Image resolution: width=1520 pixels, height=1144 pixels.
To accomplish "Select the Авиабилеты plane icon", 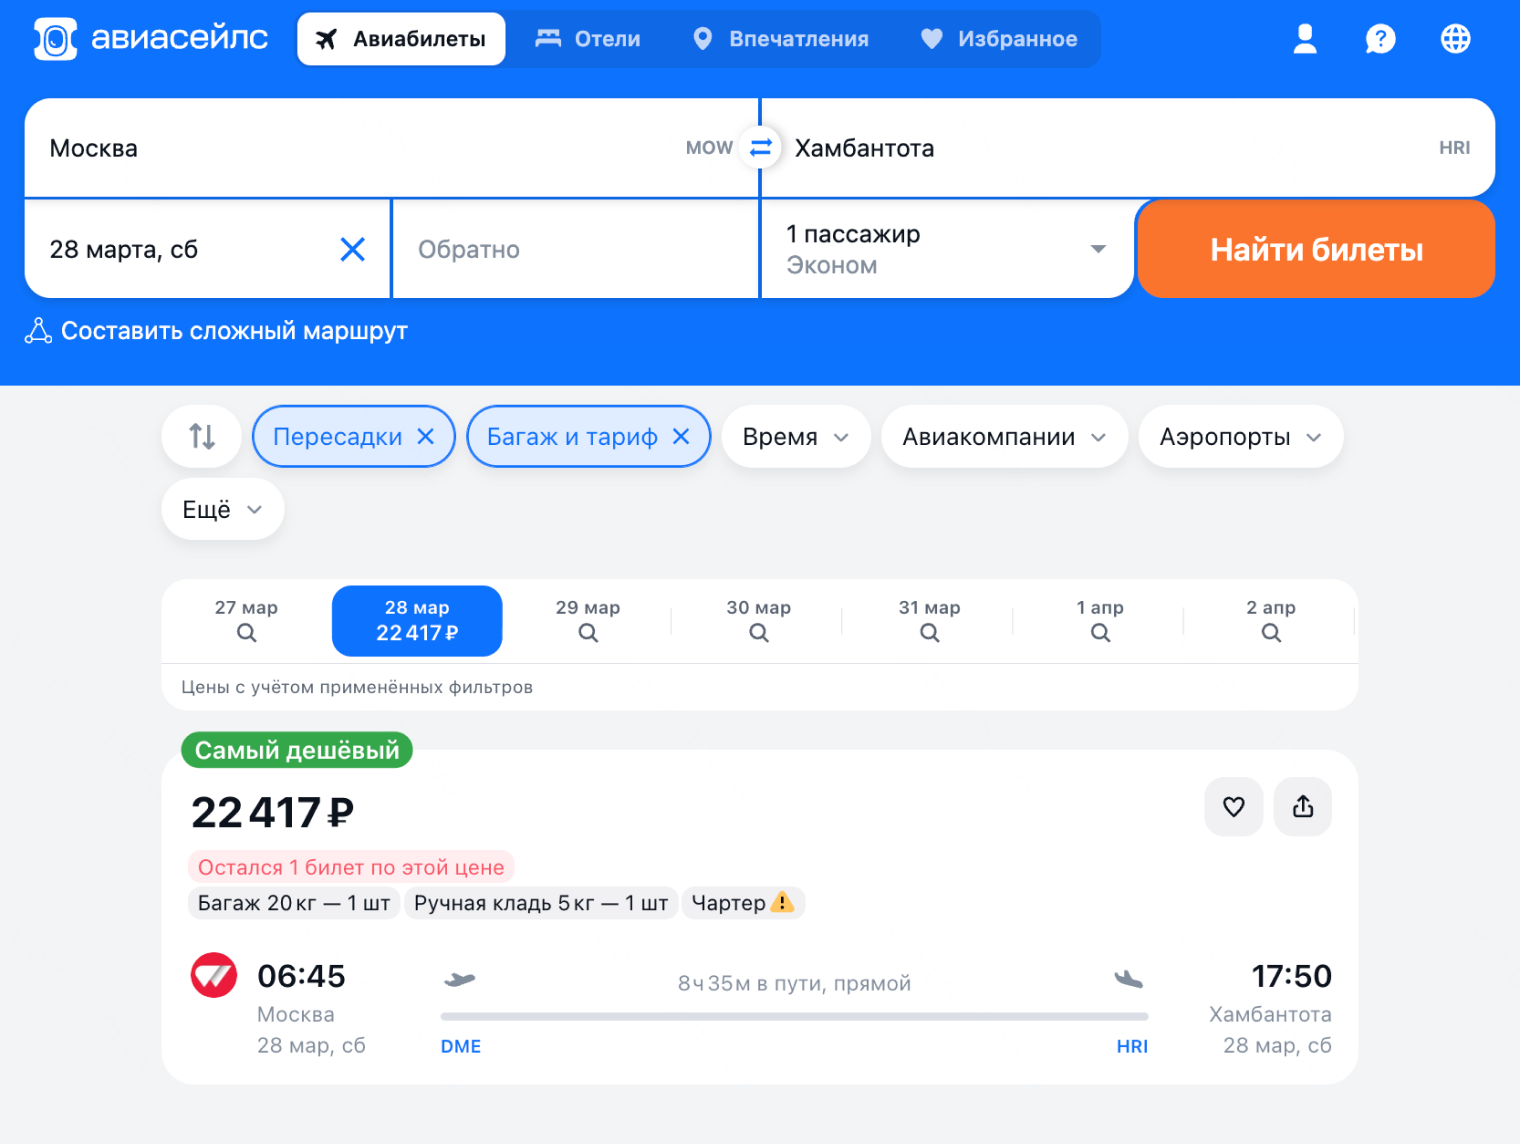I will tap(325, 38).
